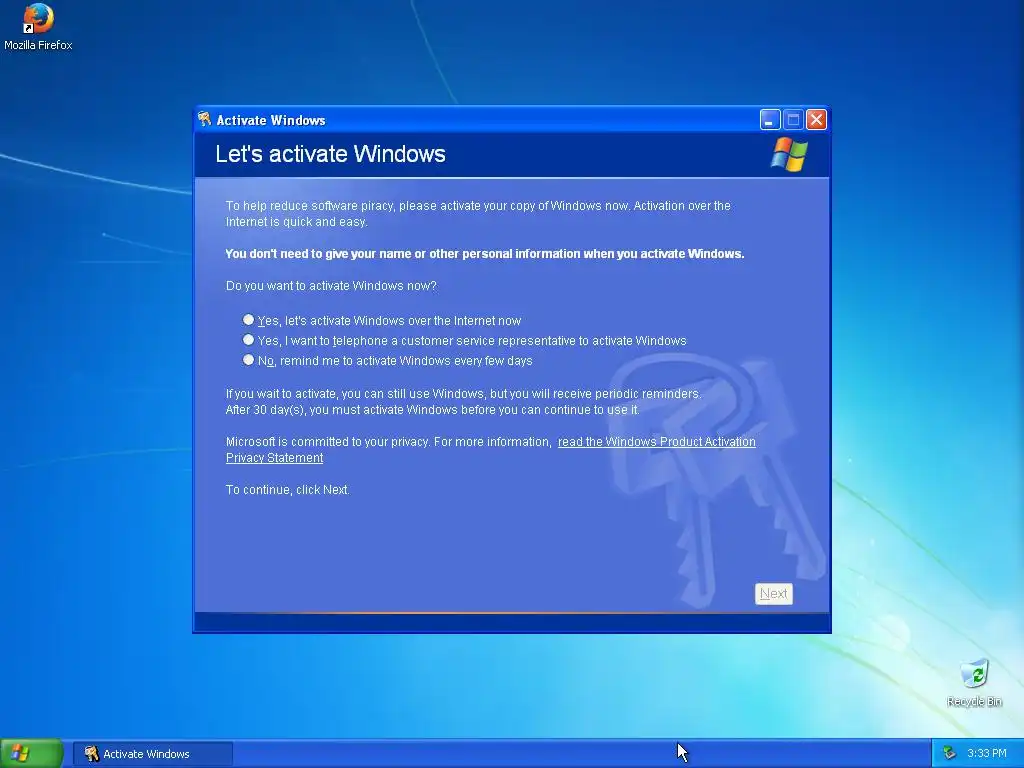Image resolution: width=1024 pixels, height=768 pixels.
Task: Click the Next button
Action: 774,594
